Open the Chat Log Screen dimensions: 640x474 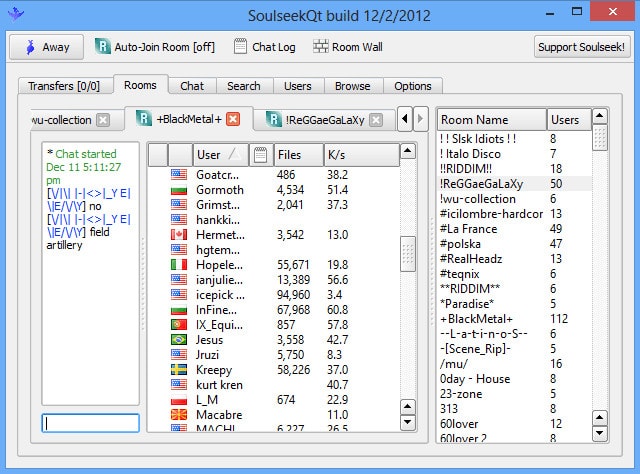(264, 47)
